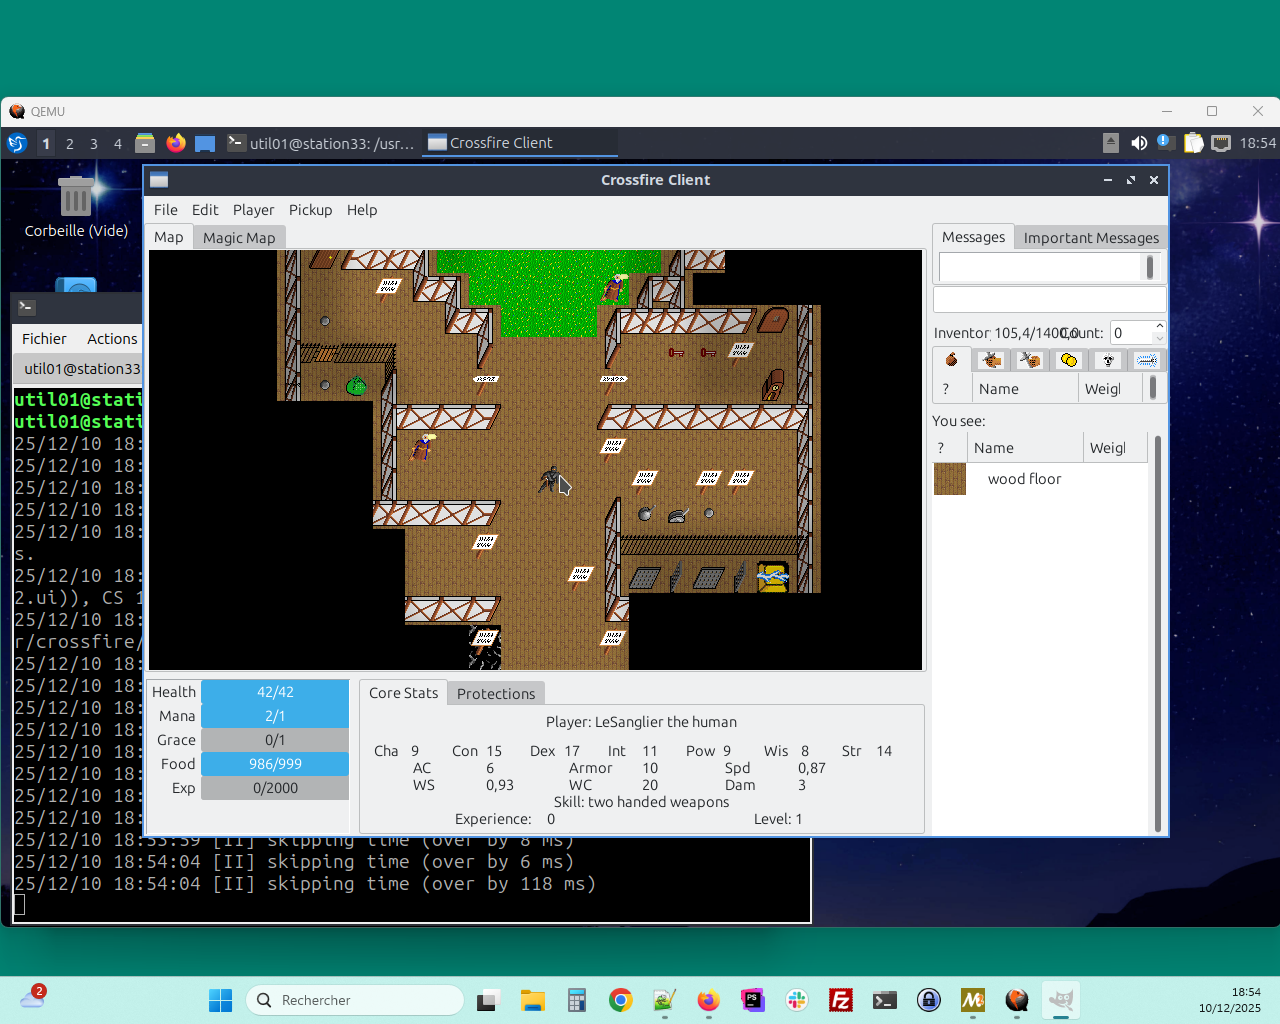
Task: Show unpaid items with the gold coins icon
Action: pyautogui.click(x=1068, y=359)
